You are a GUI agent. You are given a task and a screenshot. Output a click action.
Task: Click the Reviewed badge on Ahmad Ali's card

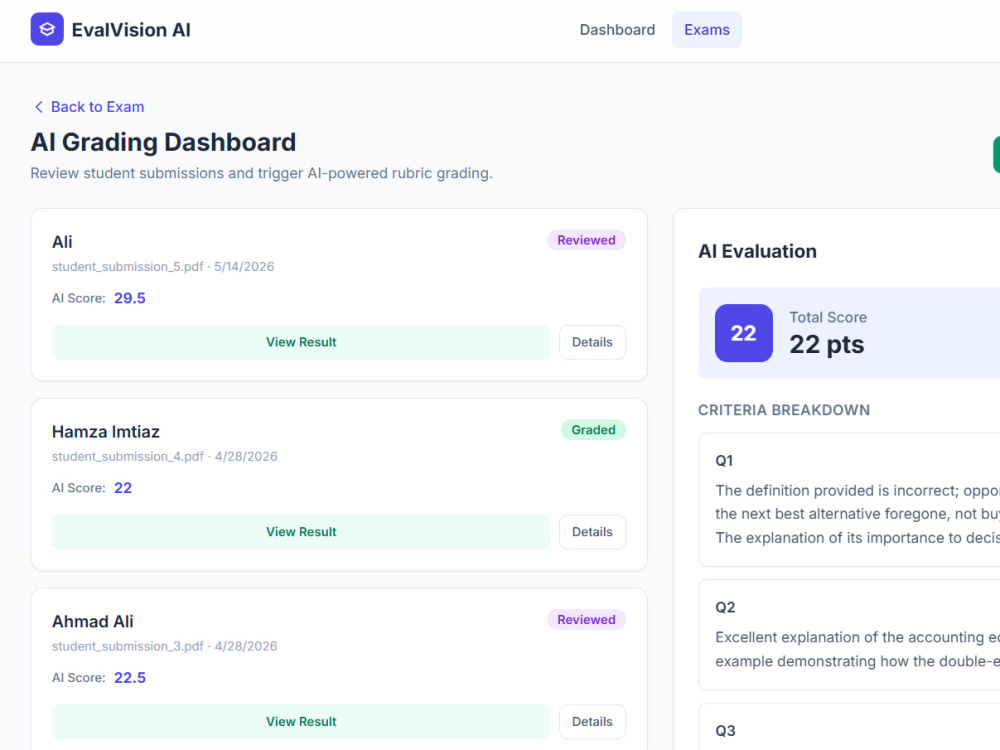click(586, 619)
